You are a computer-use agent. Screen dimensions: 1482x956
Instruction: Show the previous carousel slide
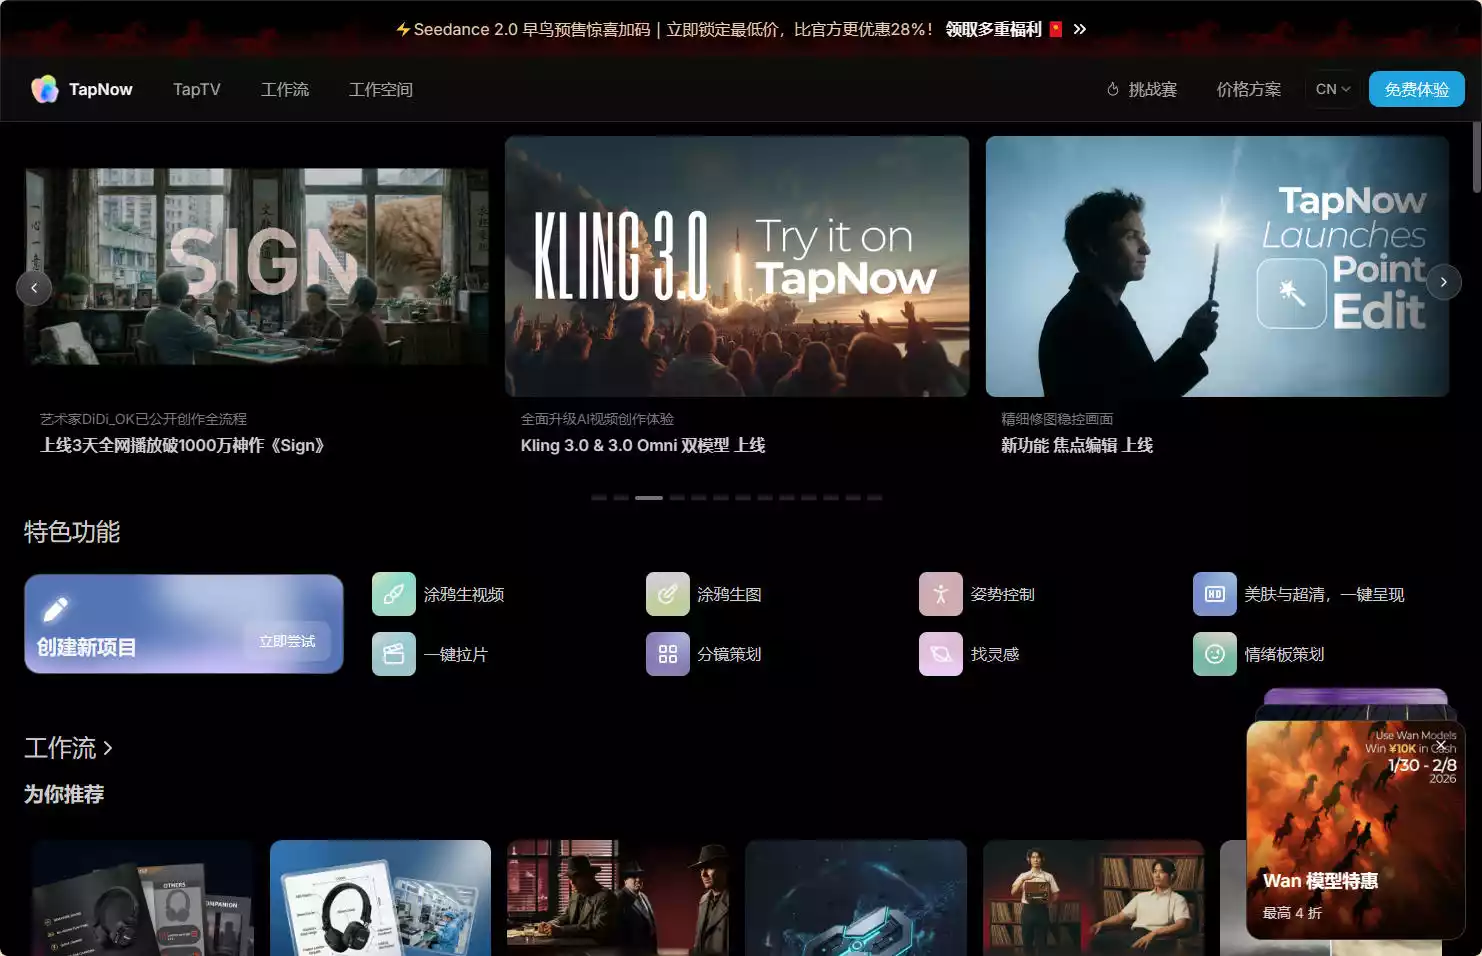click(x=34, y=289)
